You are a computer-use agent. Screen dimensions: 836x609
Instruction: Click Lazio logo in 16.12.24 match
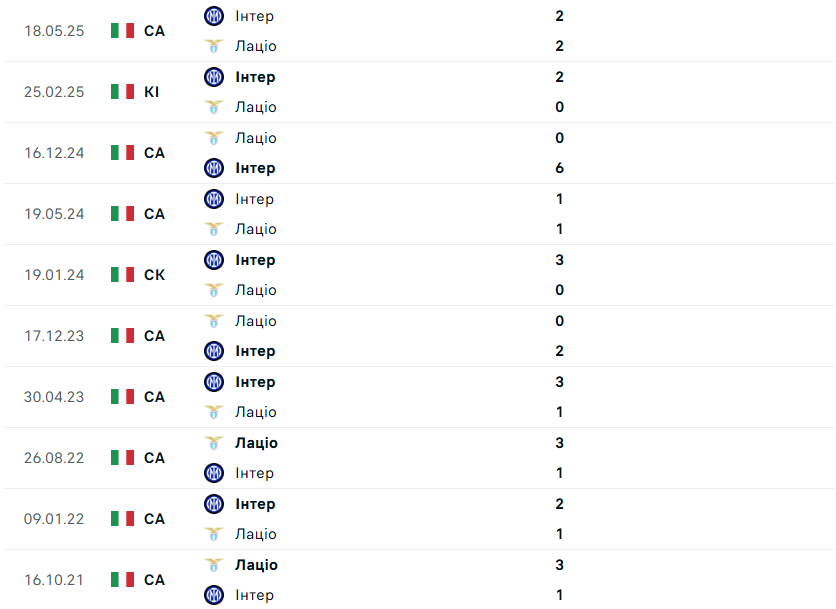coord(214,138)
